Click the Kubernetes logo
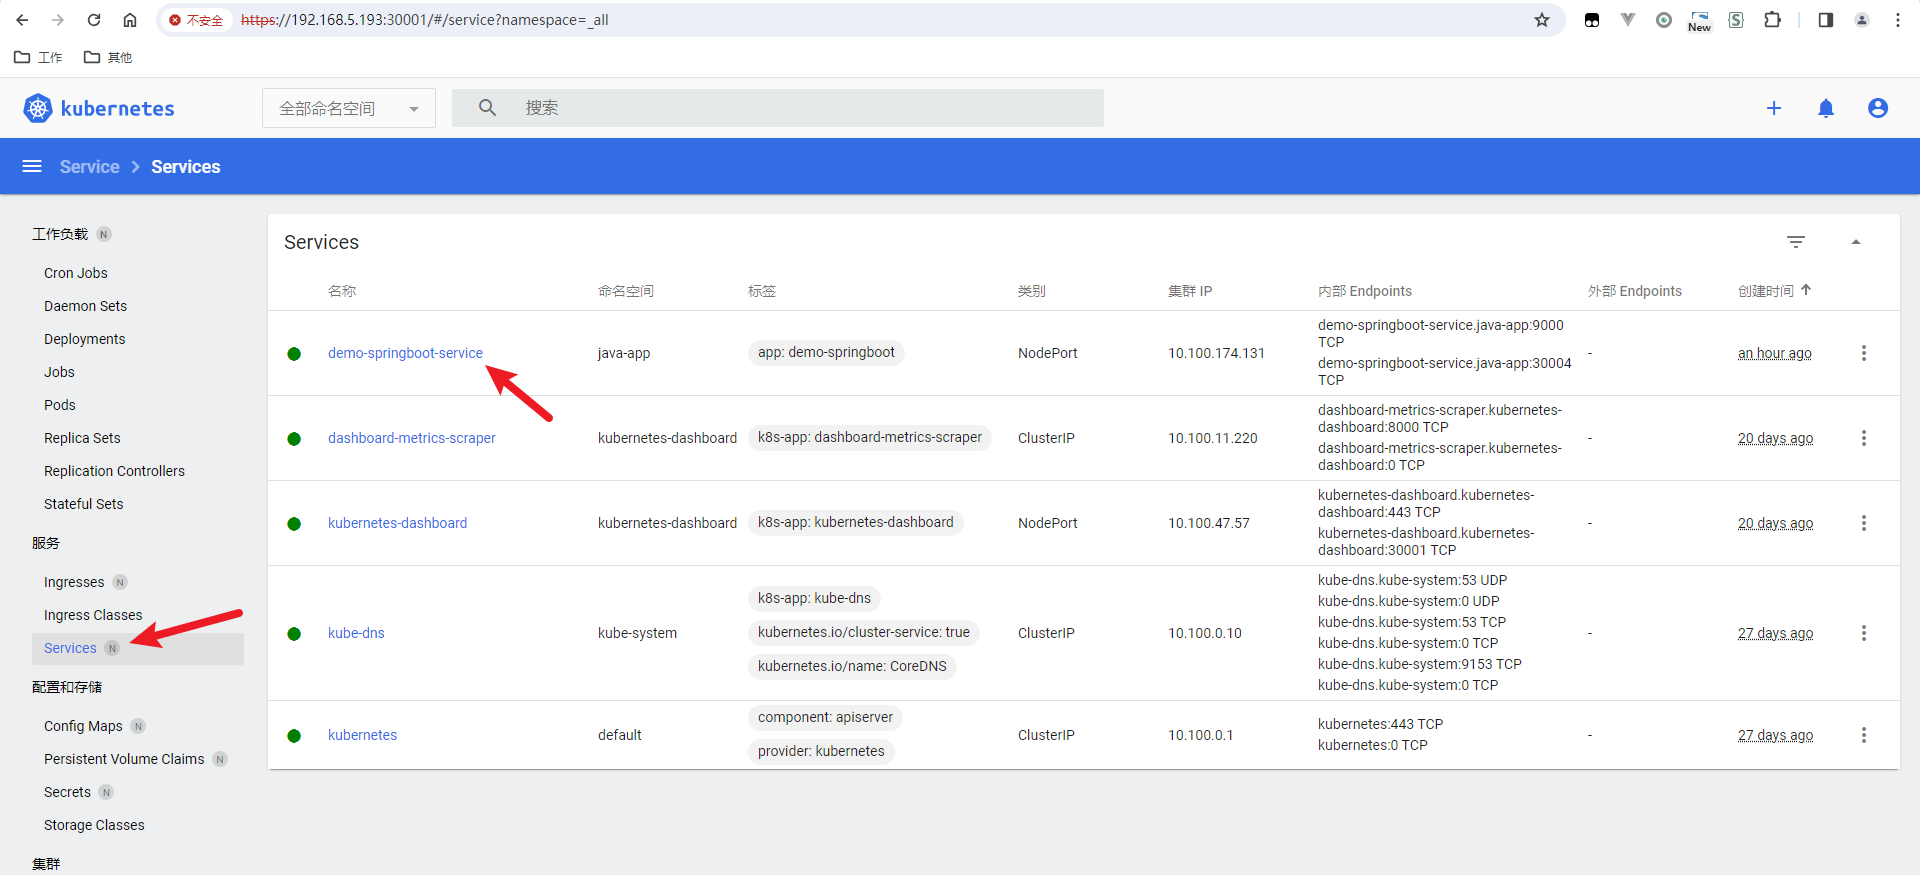 (x=99, y=108)
